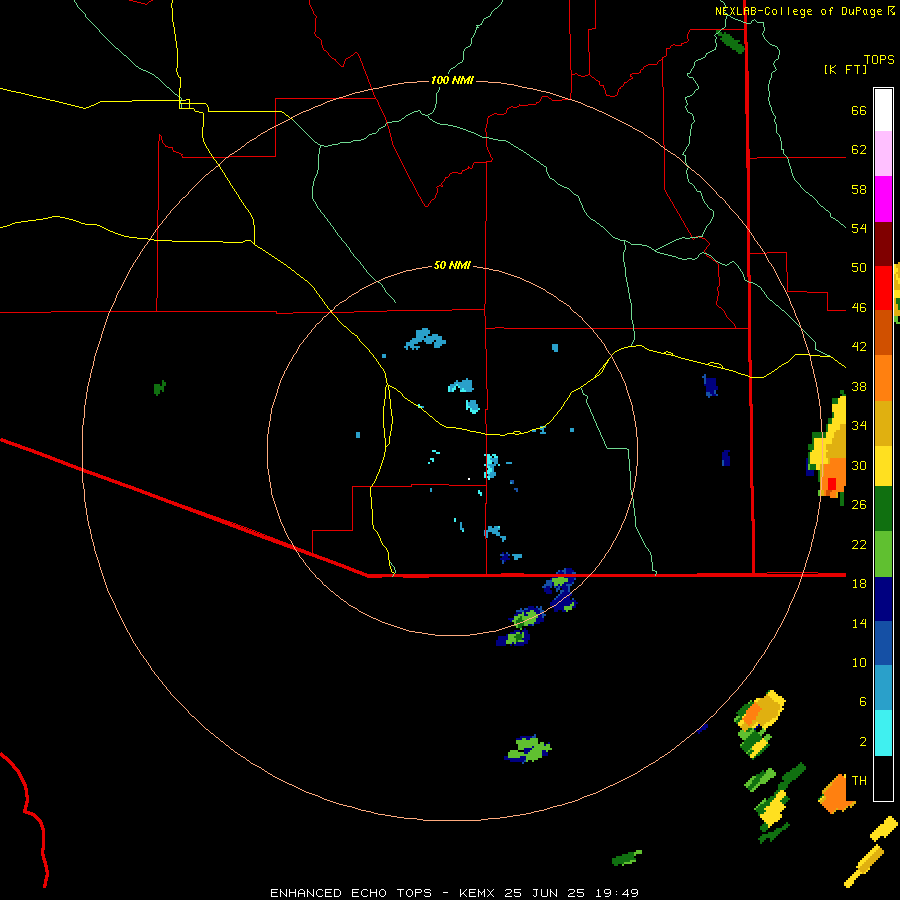Click the "10" legend value
Image resolution: width=900 pixels, height=900 pixels.
click(x=859, y=662)
